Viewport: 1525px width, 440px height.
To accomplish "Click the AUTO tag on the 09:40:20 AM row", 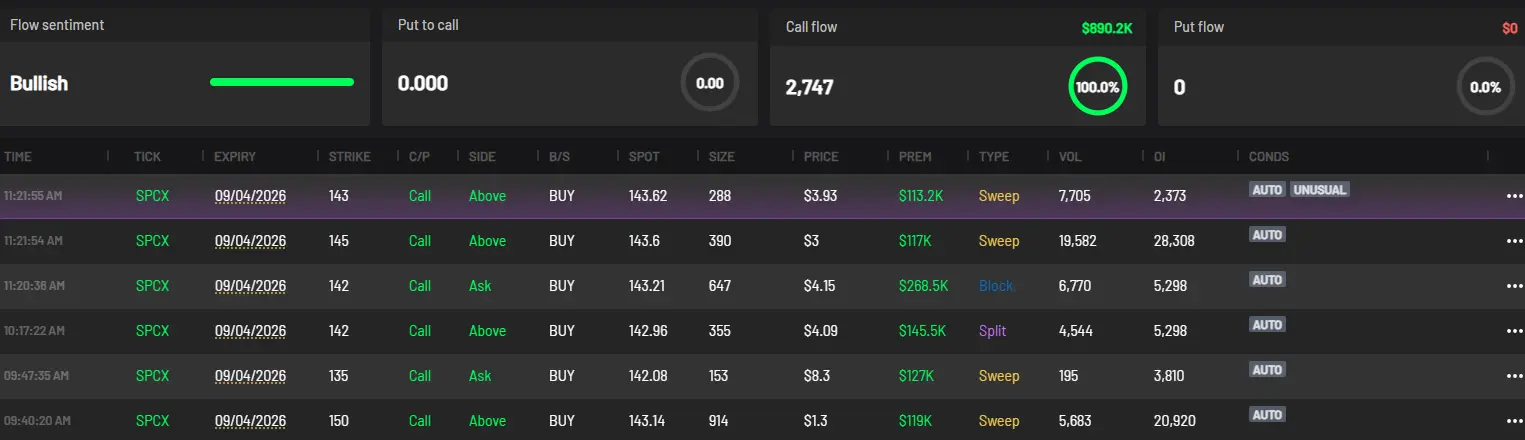I will click(x=1267, y=414).
